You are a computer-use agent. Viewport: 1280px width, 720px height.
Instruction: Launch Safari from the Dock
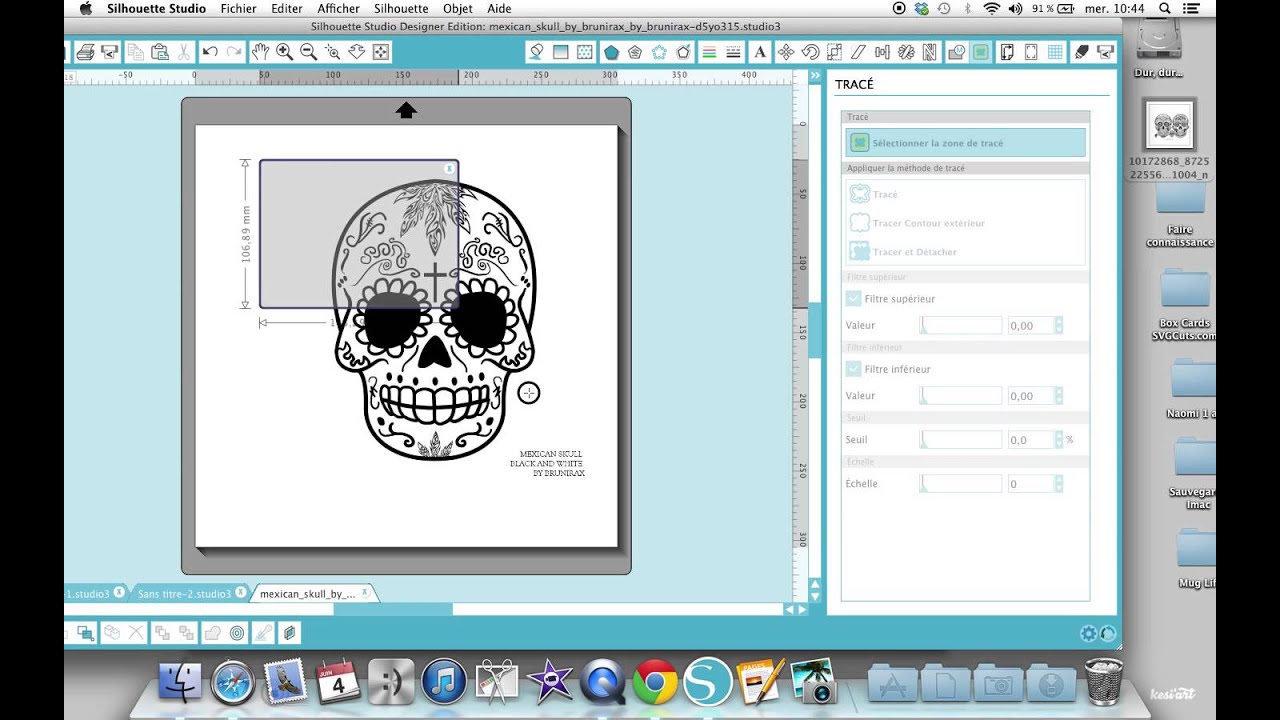[233, 682]
